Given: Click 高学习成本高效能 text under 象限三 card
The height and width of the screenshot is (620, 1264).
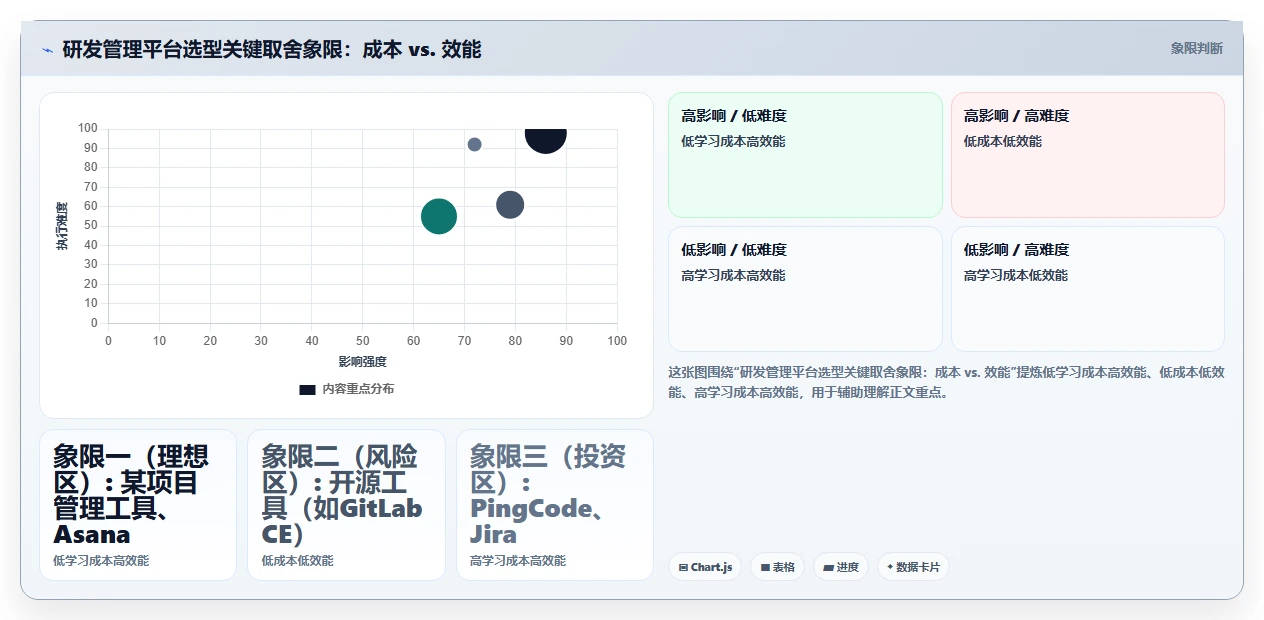Looking at the screenshot, I should [x=518, y=561].
